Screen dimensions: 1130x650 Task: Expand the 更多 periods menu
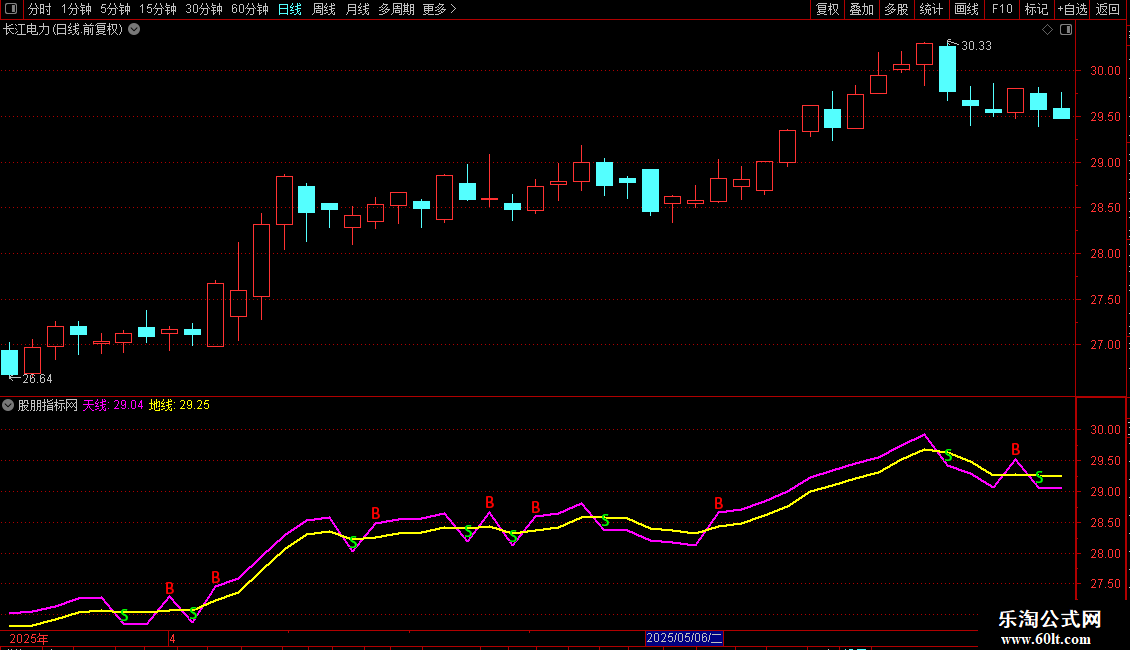[440, 9]
